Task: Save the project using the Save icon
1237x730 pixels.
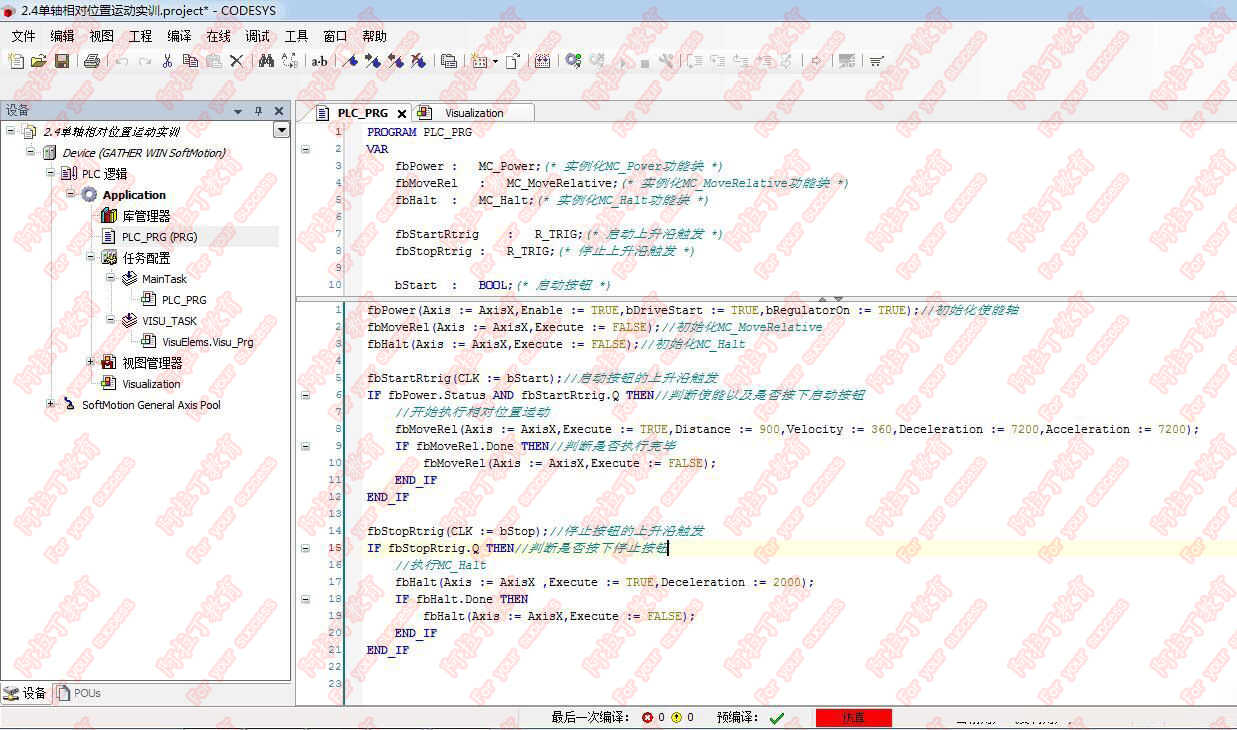Action: coord(64,61)
